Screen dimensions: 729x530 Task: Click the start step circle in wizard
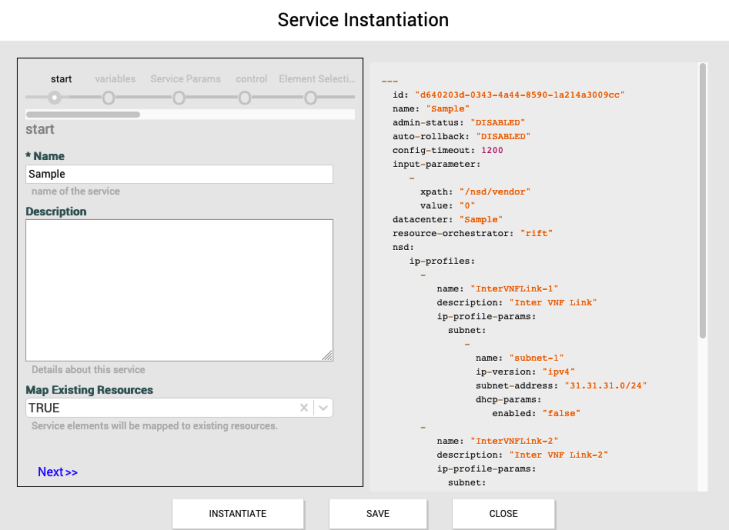tap(54, 98)
